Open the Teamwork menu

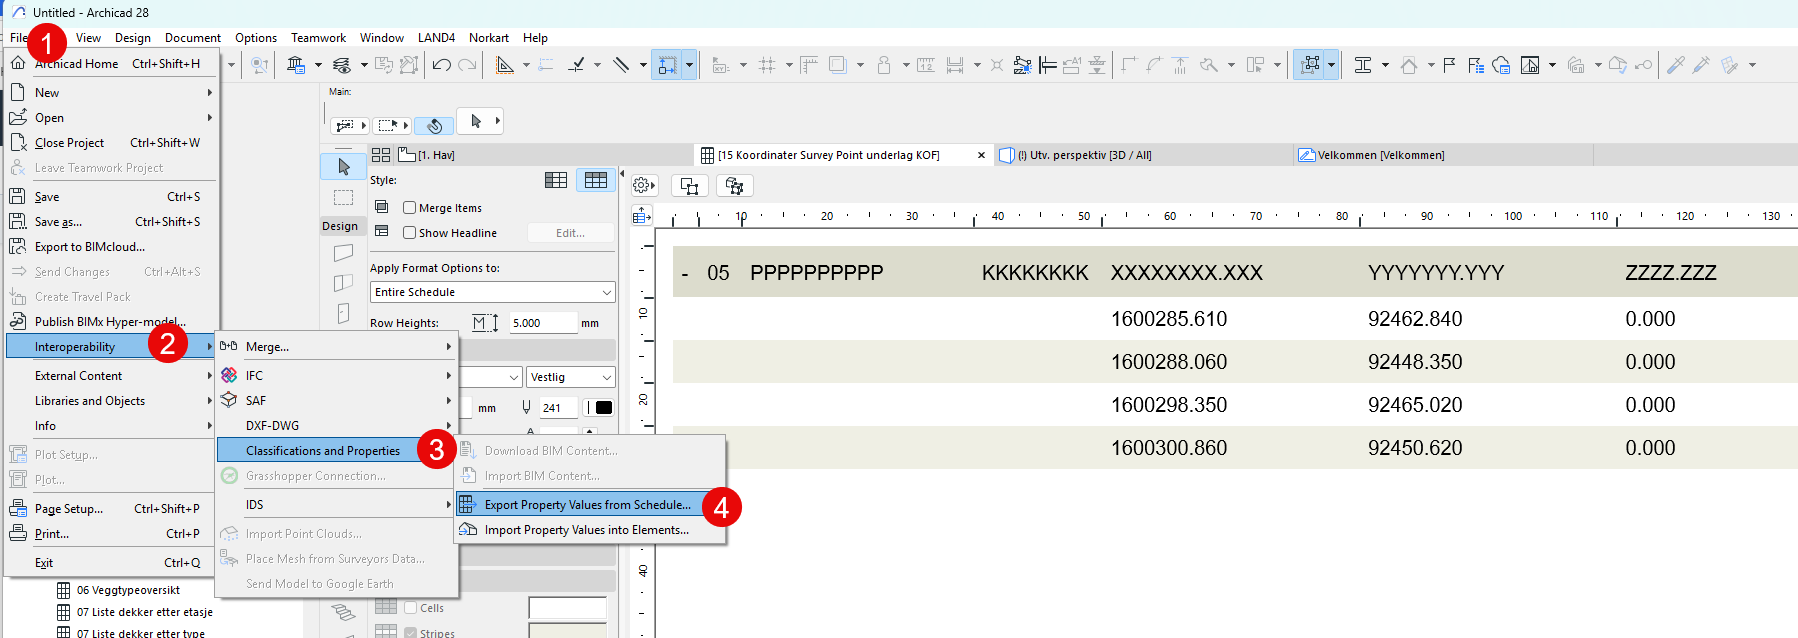click(318, 38)
